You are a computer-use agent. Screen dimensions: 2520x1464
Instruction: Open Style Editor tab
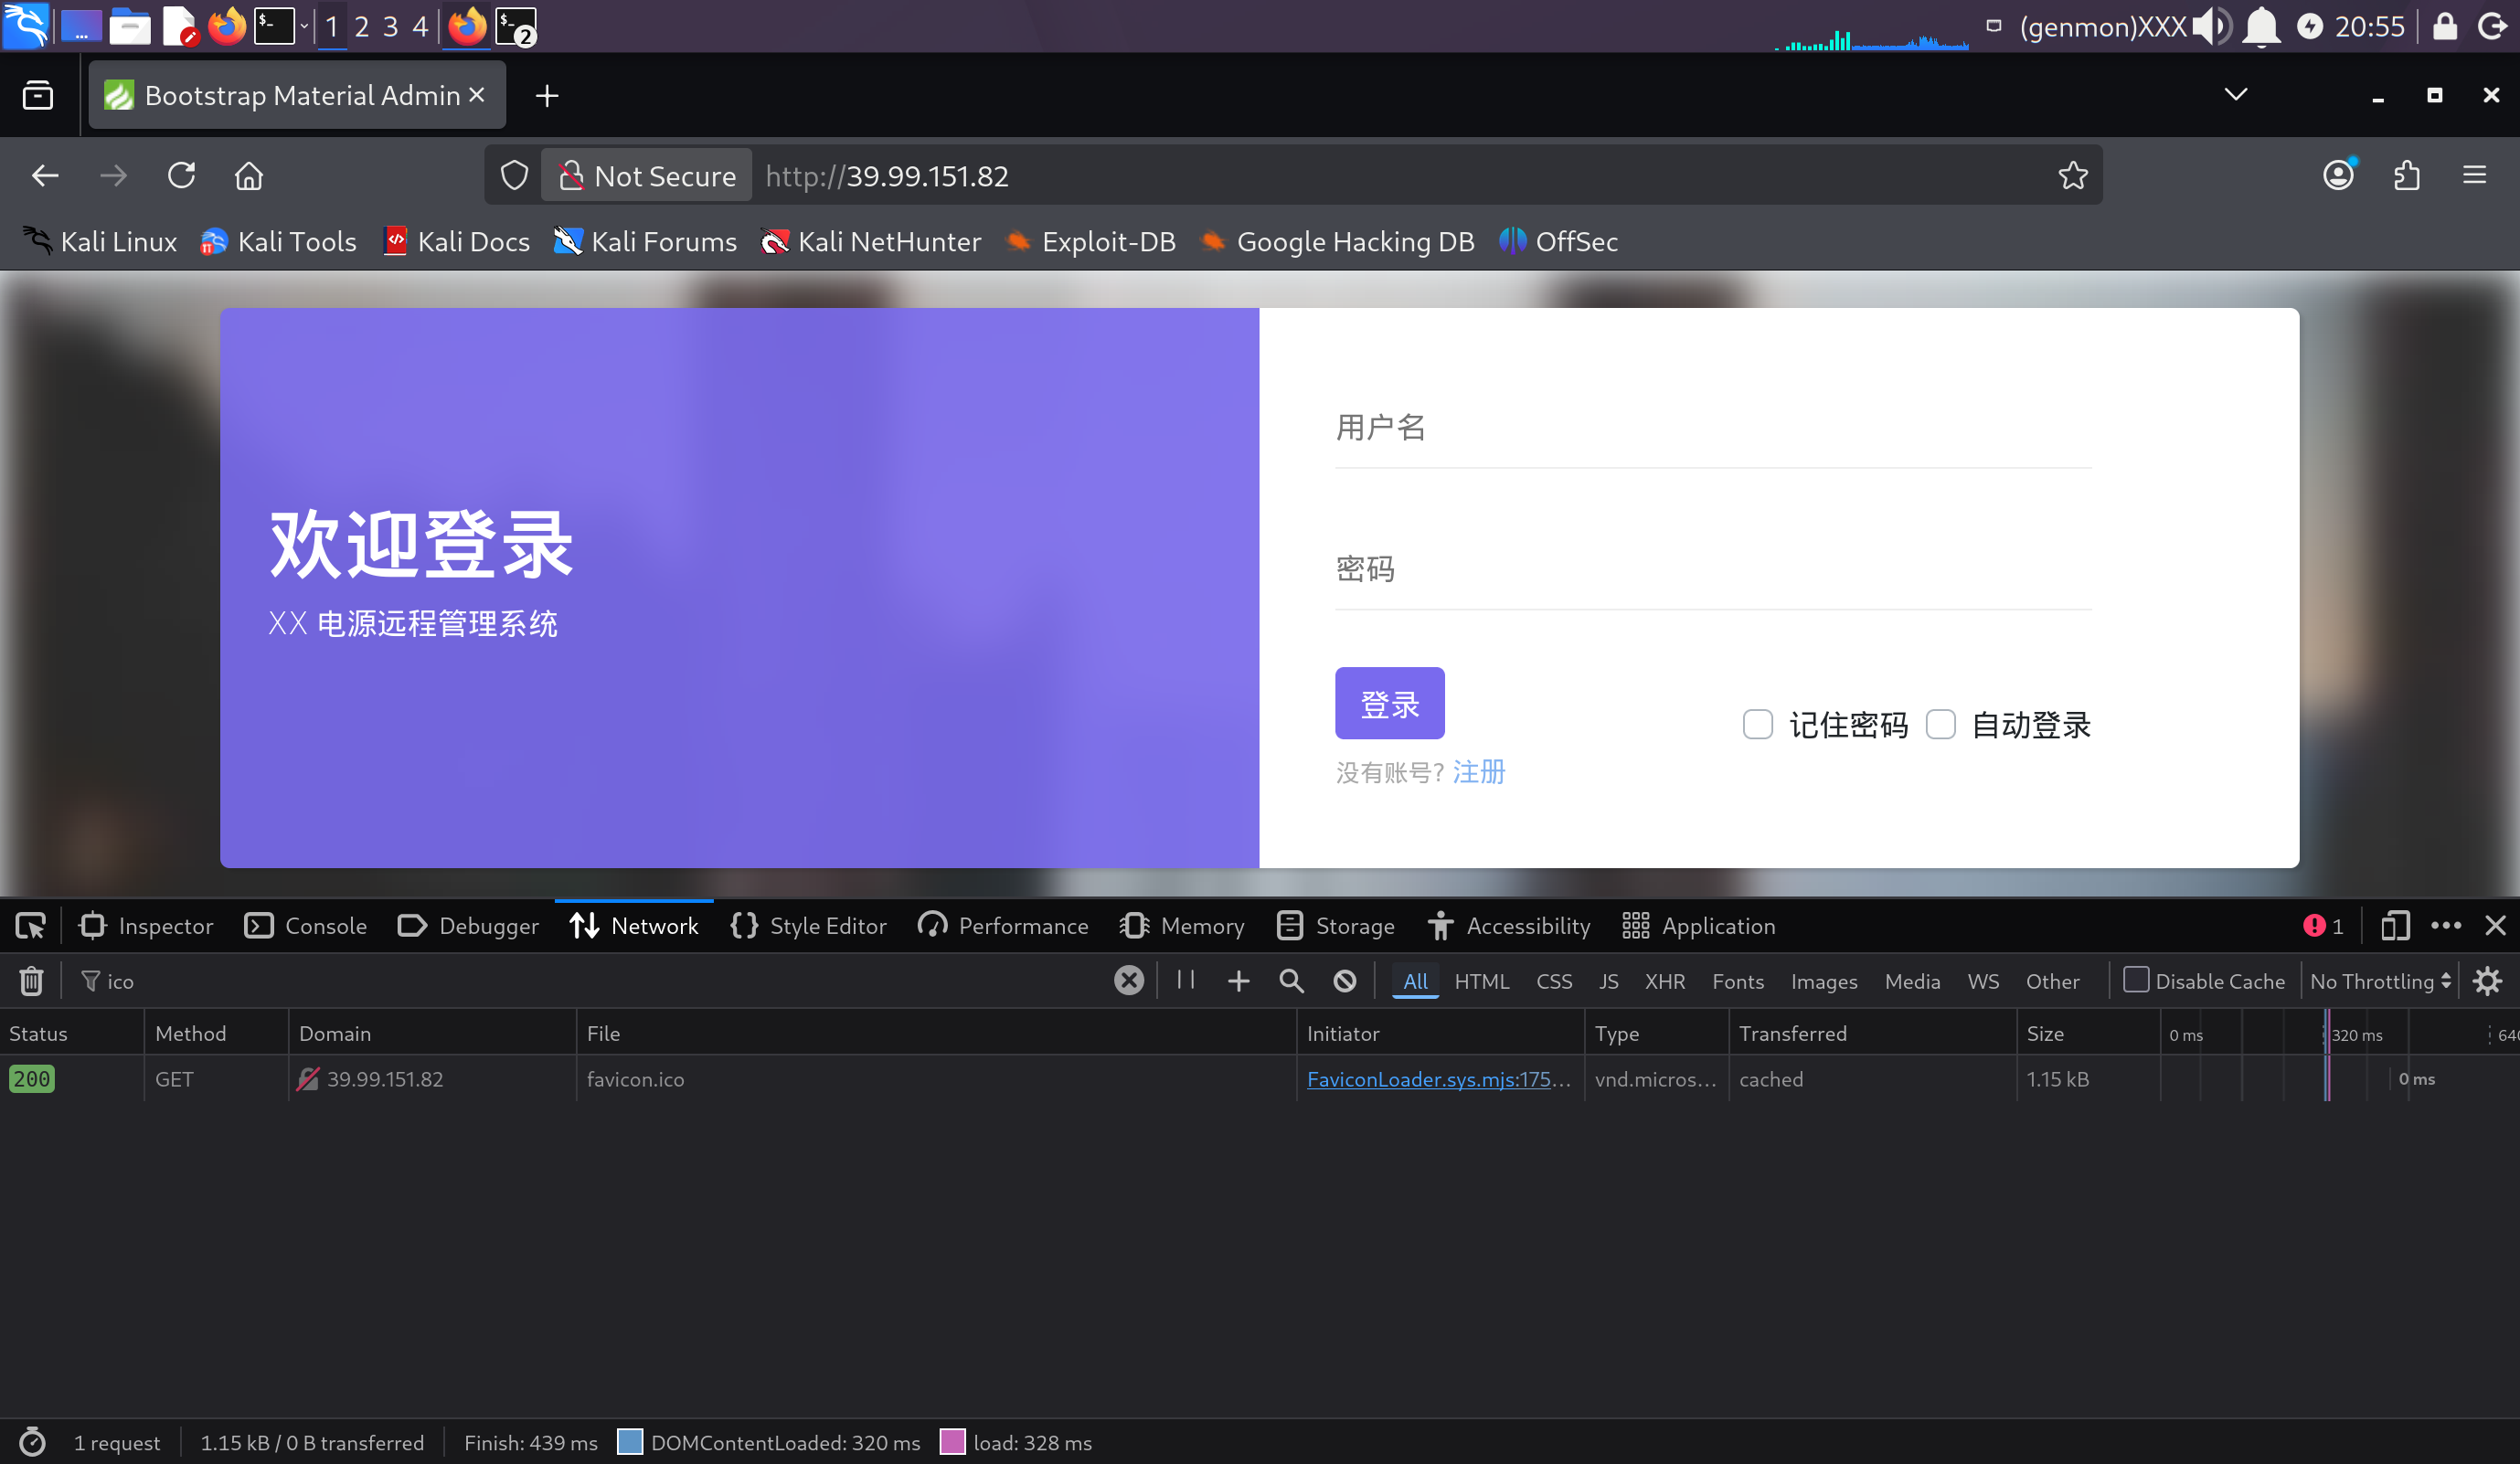(808, 926)
